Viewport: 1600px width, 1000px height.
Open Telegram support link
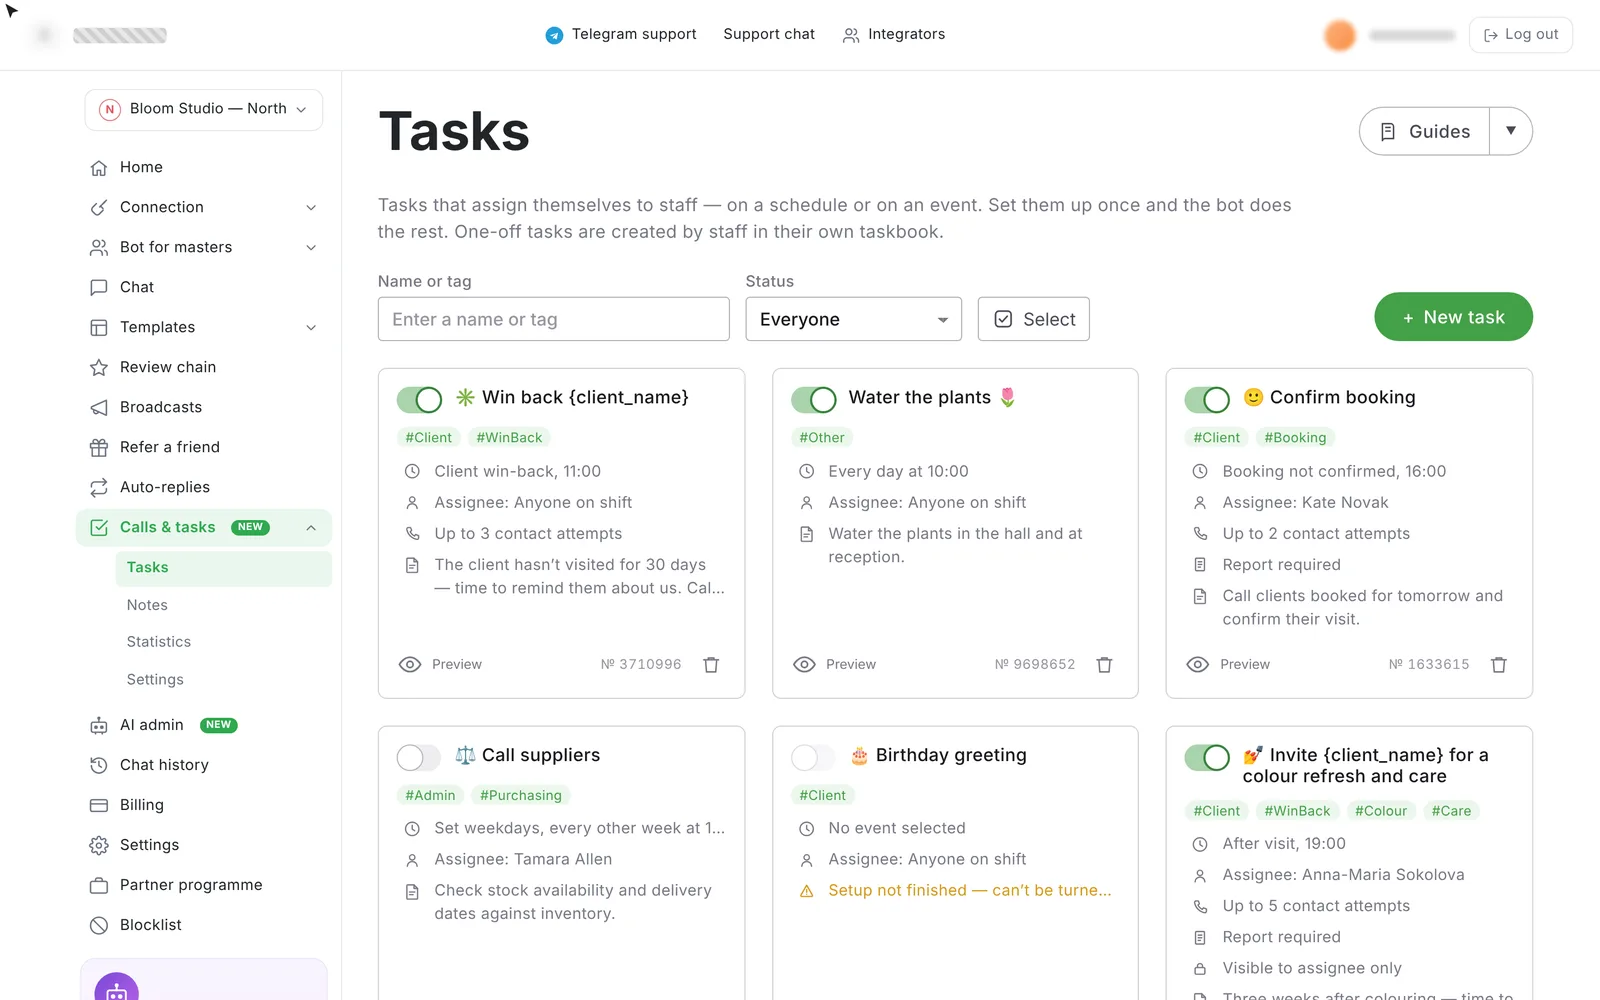point(621,34)
